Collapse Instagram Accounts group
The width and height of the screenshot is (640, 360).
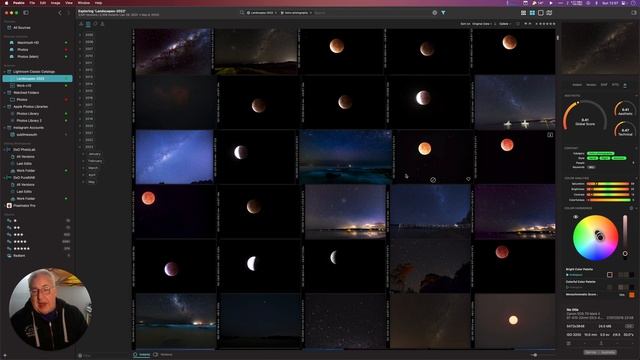tap(4, 128)
